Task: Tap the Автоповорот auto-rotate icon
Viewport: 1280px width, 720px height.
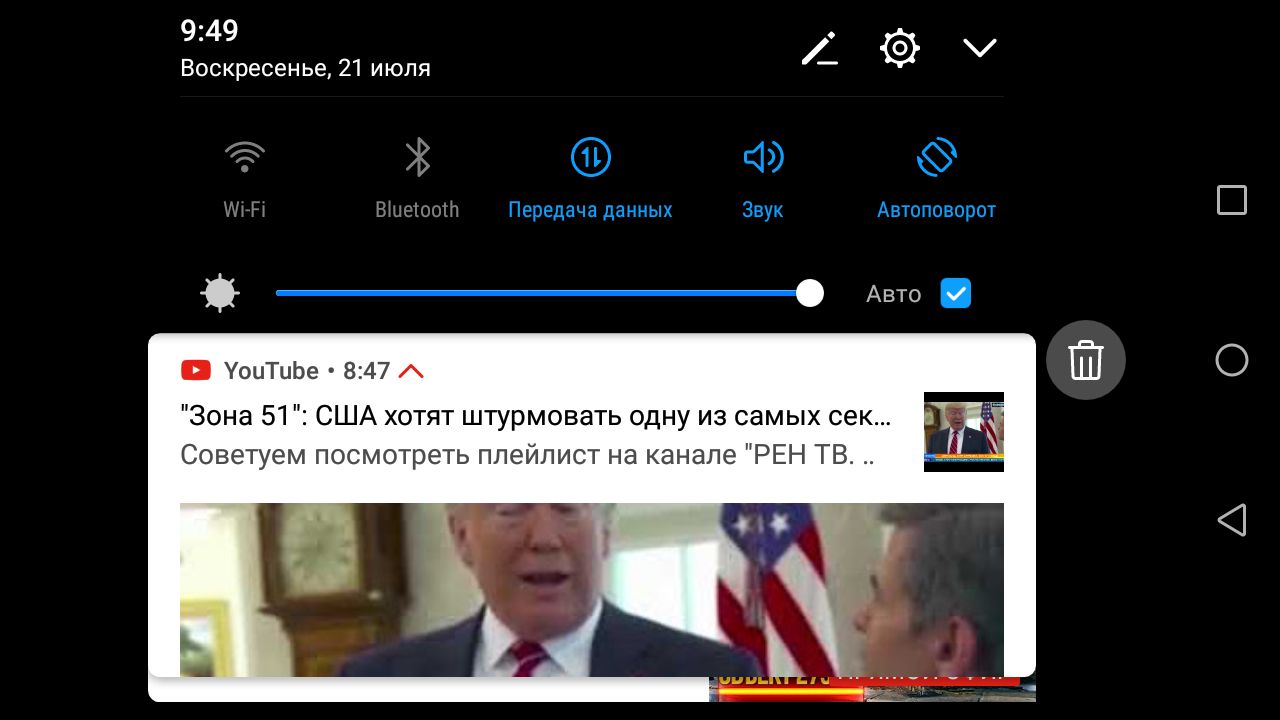Action: [937, 158]
